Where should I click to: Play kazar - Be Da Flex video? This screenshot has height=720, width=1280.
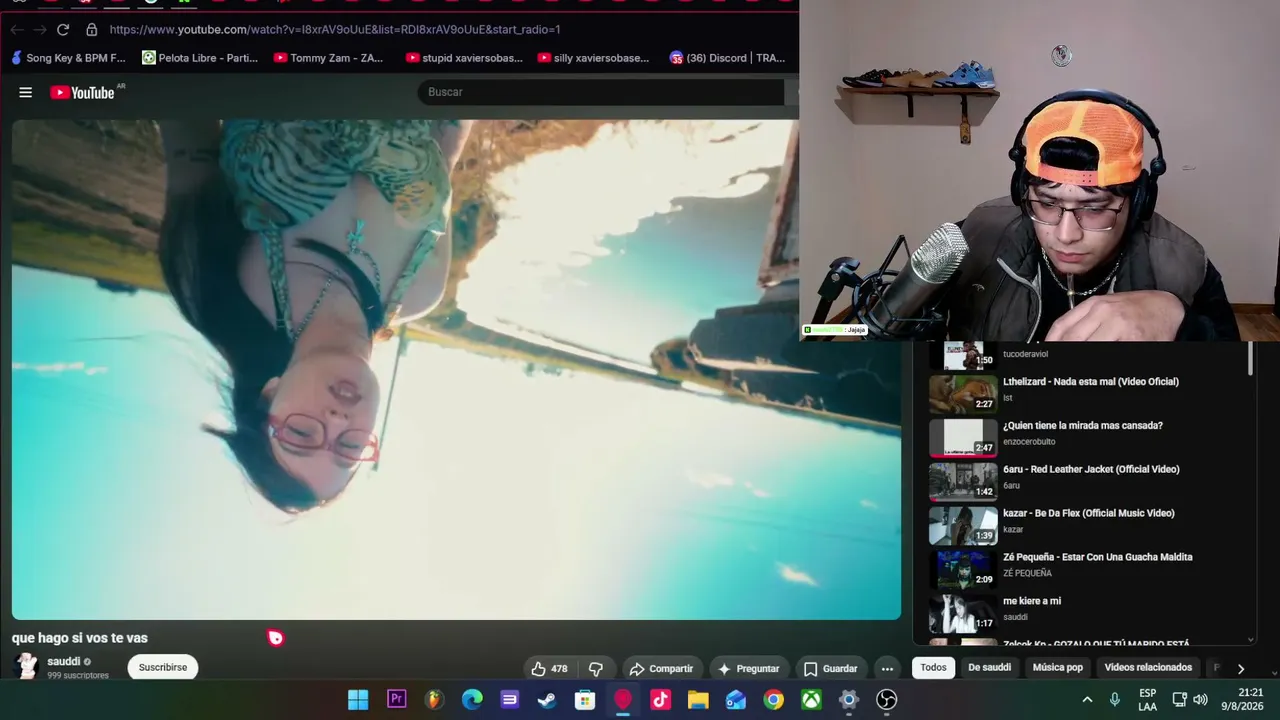pyautogui.click(x=1089, y=514)
